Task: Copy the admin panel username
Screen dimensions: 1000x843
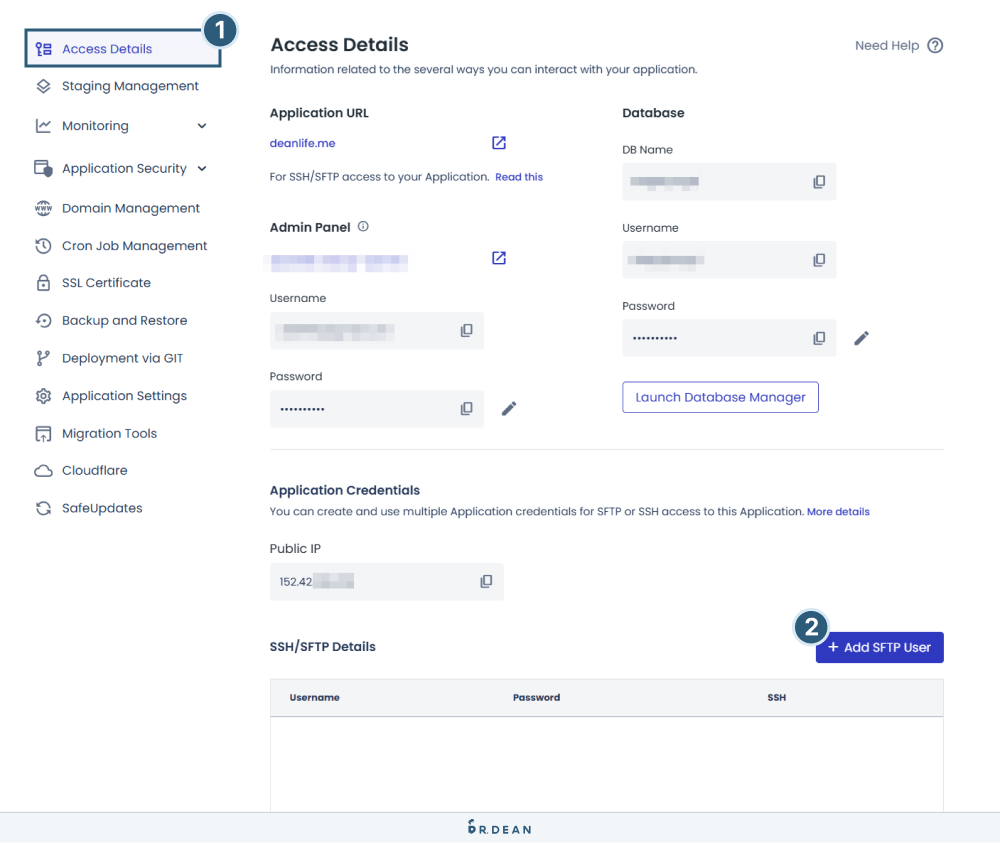Action: (x=466, y=330)
